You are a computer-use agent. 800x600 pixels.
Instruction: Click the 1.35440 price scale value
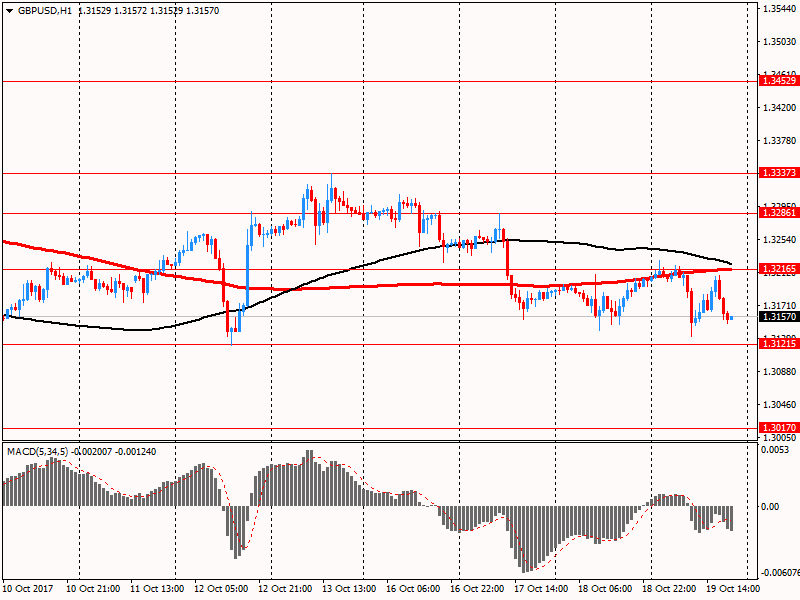[779, 9]
